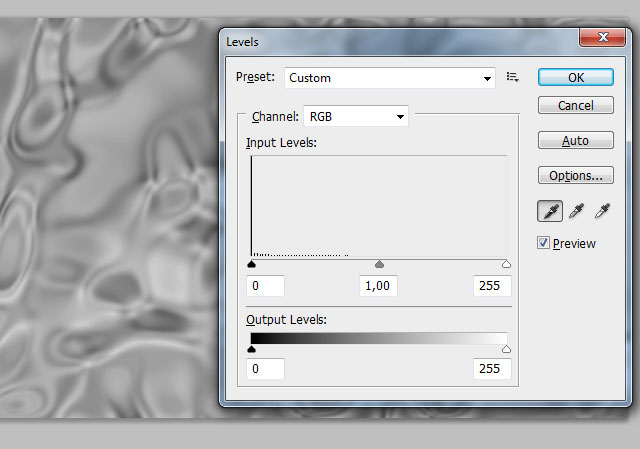Click the input shadow value field 0
The image size is (640, 449).
[265, 286]
